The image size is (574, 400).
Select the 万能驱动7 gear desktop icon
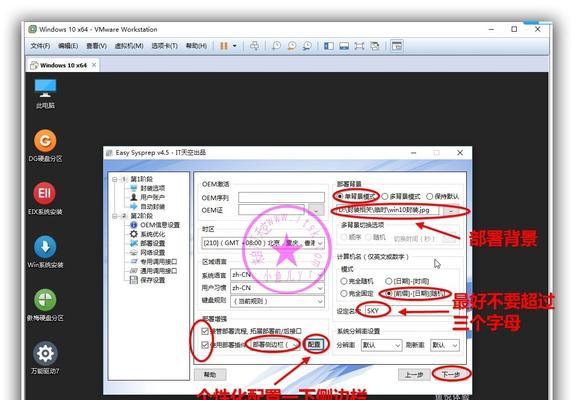45,358
